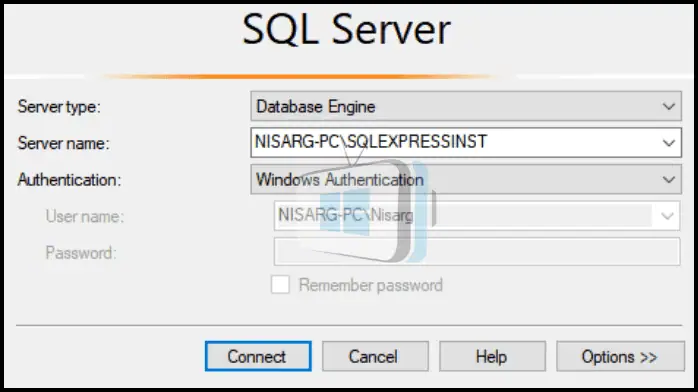Screen dimensions: 698x392
Task: Click the Password input field
Action: pos(477,252)
